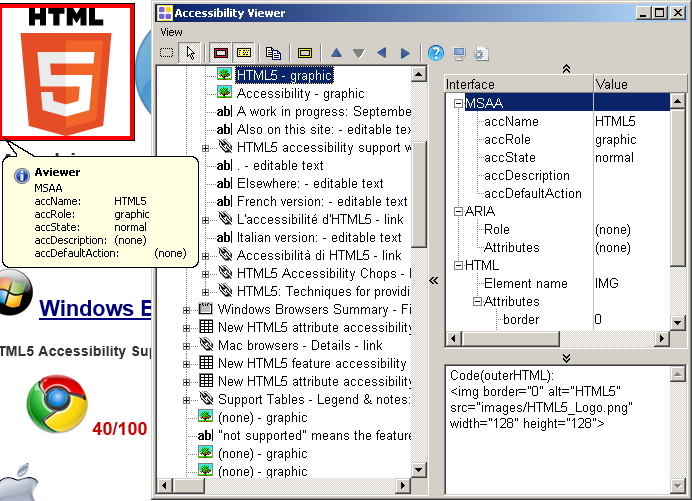The image size is (692, 501).
Task: Click the double left chevron pane splitter
Action: click(x=434, y=281)
